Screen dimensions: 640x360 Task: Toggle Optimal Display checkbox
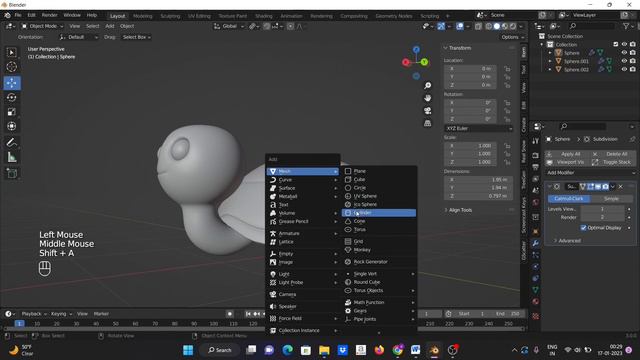click(x=583, y=227)
